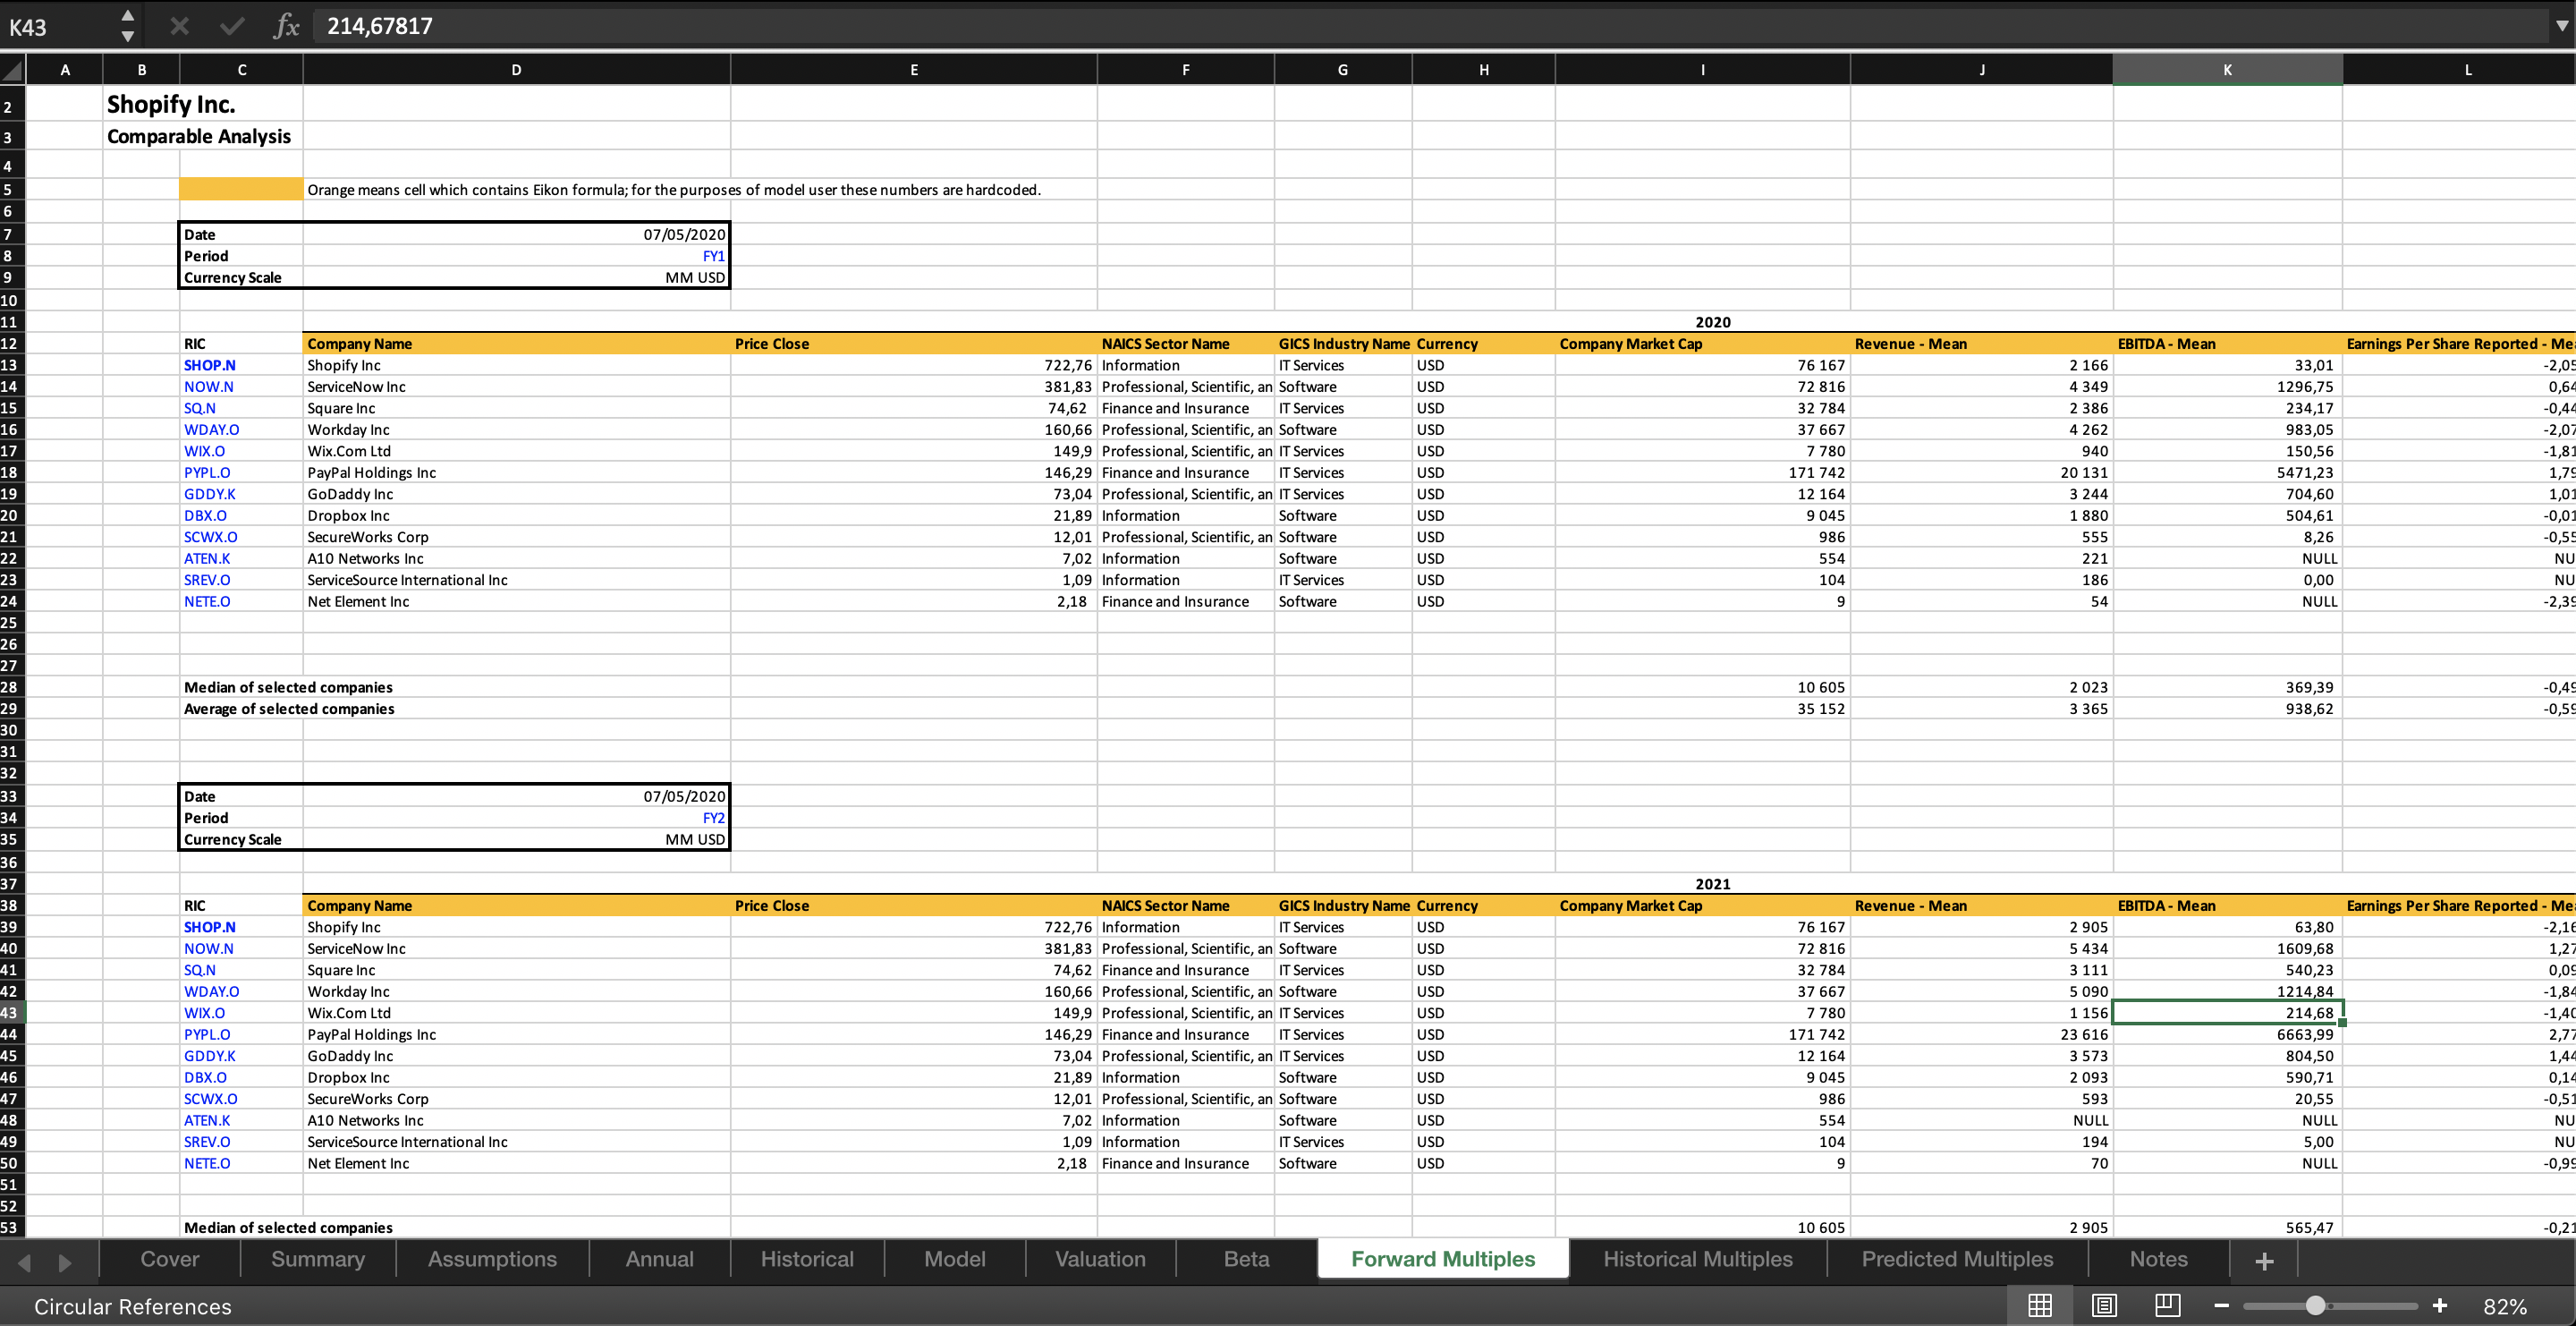The width and height of the screenshot is (2576, 1326).
Task: Open the Beta sheet tab
Action: click(1247, 1259)
